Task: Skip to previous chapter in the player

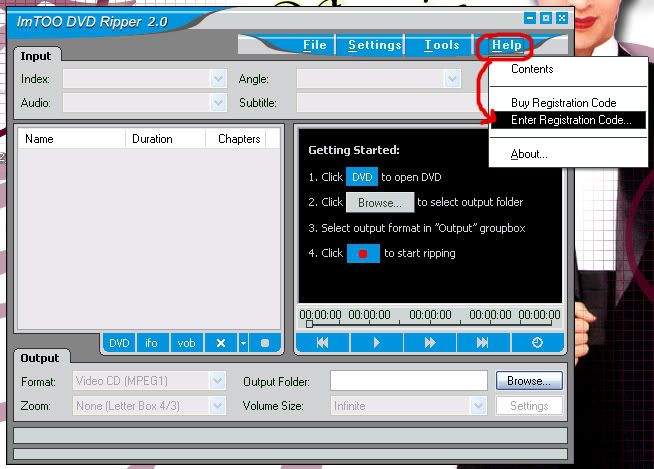Action: click(x=322, y=343)
